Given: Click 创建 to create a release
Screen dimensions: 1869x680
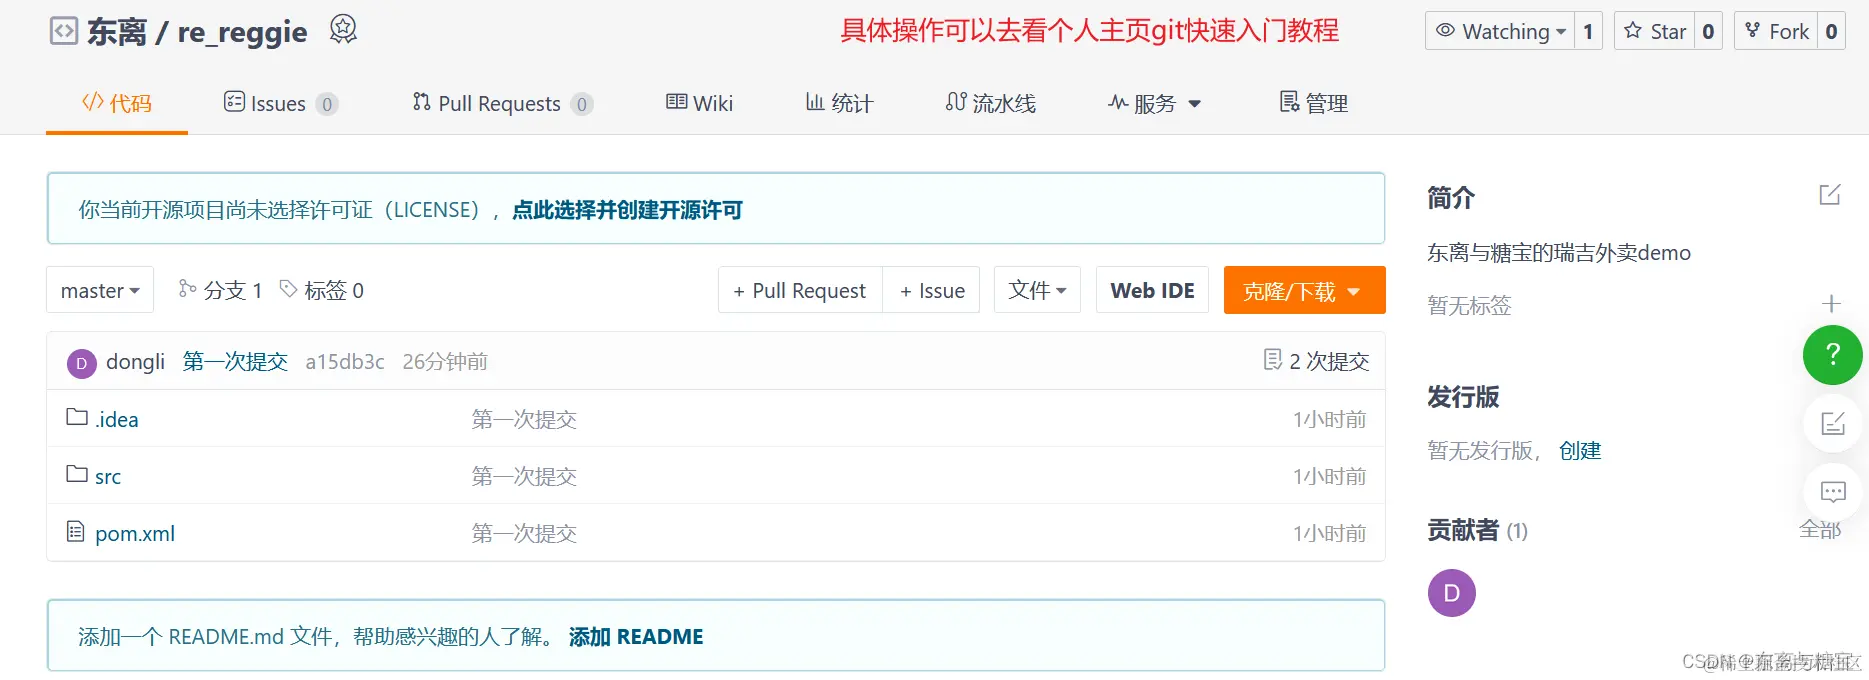Looking at the screenshot, I should click(1580, 451).
